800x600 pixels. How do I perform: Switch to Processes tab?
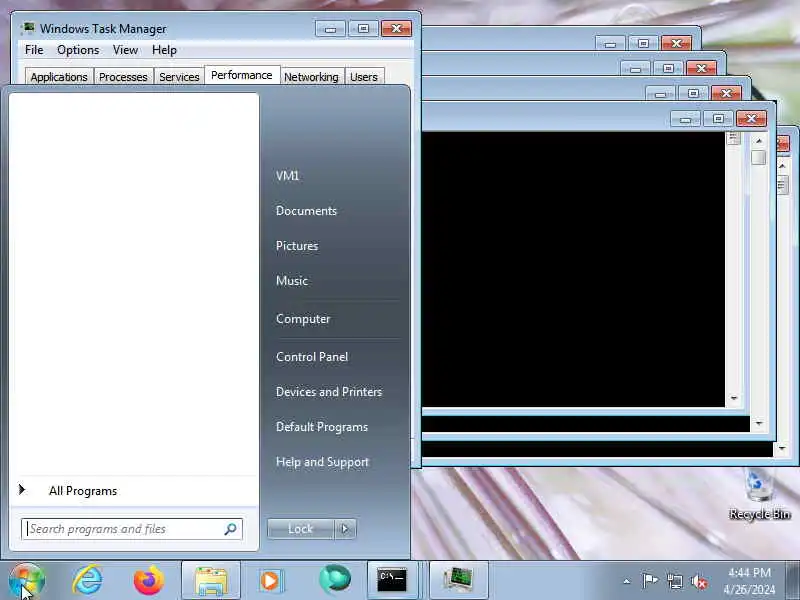[123, 77]
